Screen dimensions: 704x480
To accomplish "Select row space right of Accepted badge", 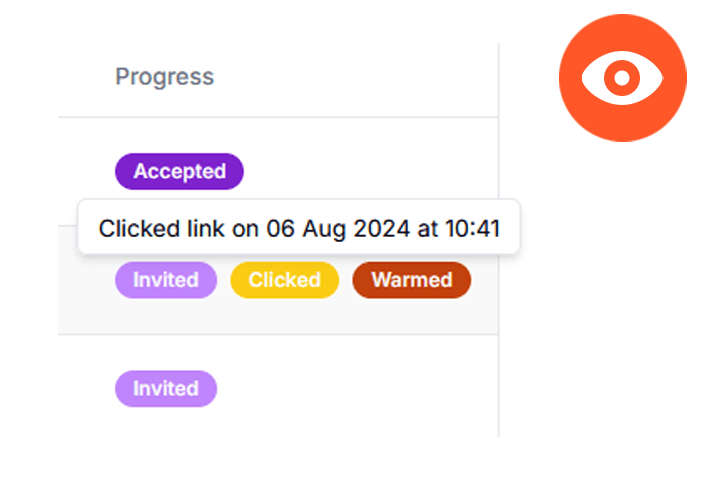I will [370, 171].
